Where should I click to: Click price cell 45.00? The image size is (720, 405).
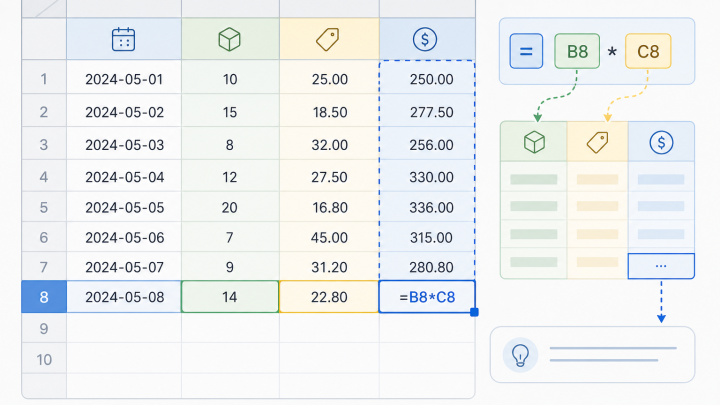(329, 237)
